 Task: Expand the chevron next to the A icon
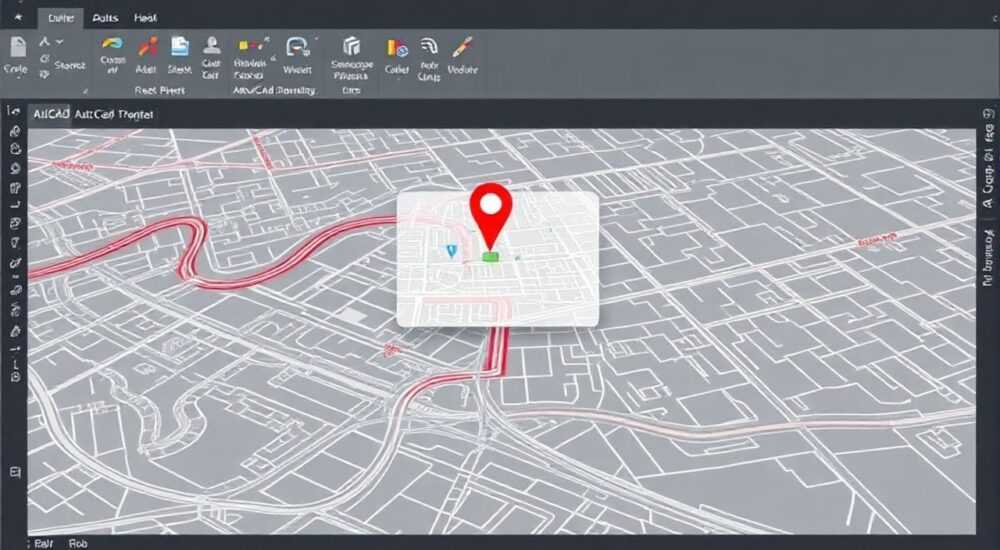coord(59,42)
